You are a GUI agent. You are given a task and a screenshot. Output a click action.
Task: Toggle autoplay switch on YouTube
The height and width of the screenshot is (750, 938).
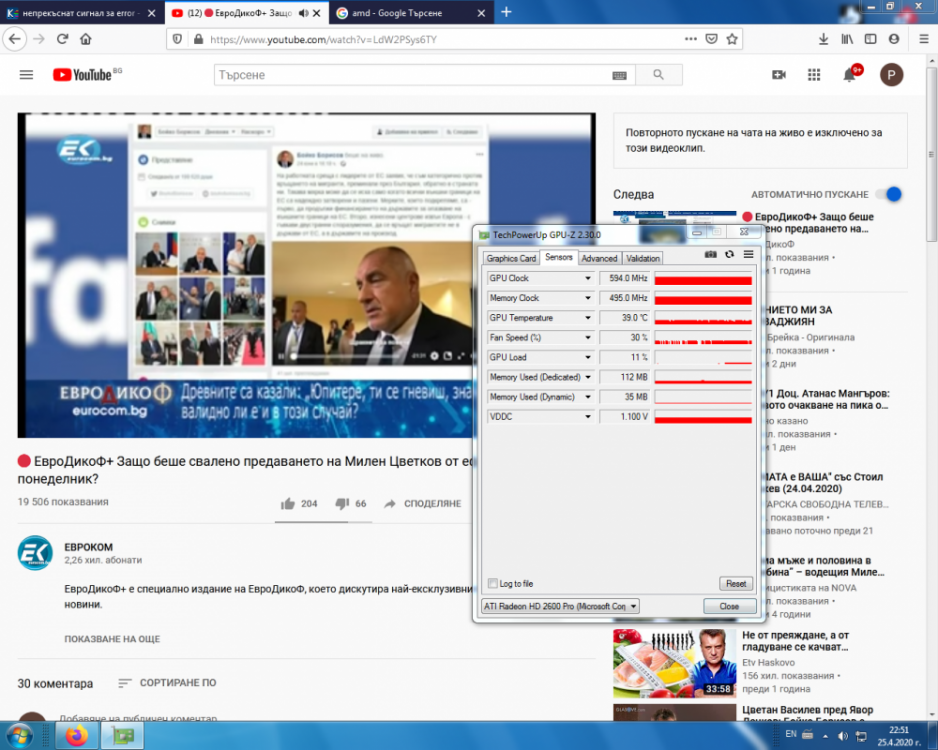[x=889, y=194]
